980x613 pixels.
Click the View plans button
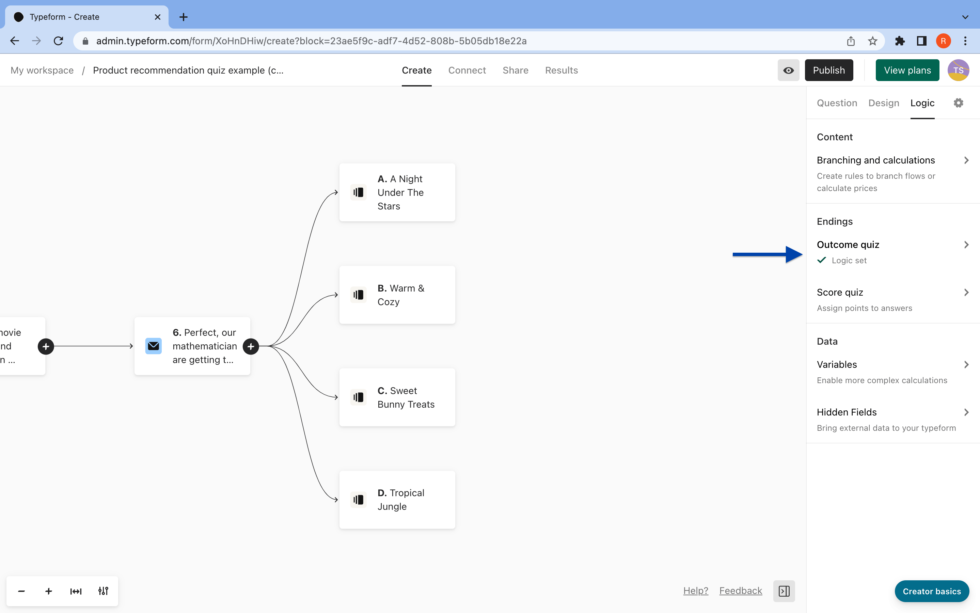coord(907,70)
